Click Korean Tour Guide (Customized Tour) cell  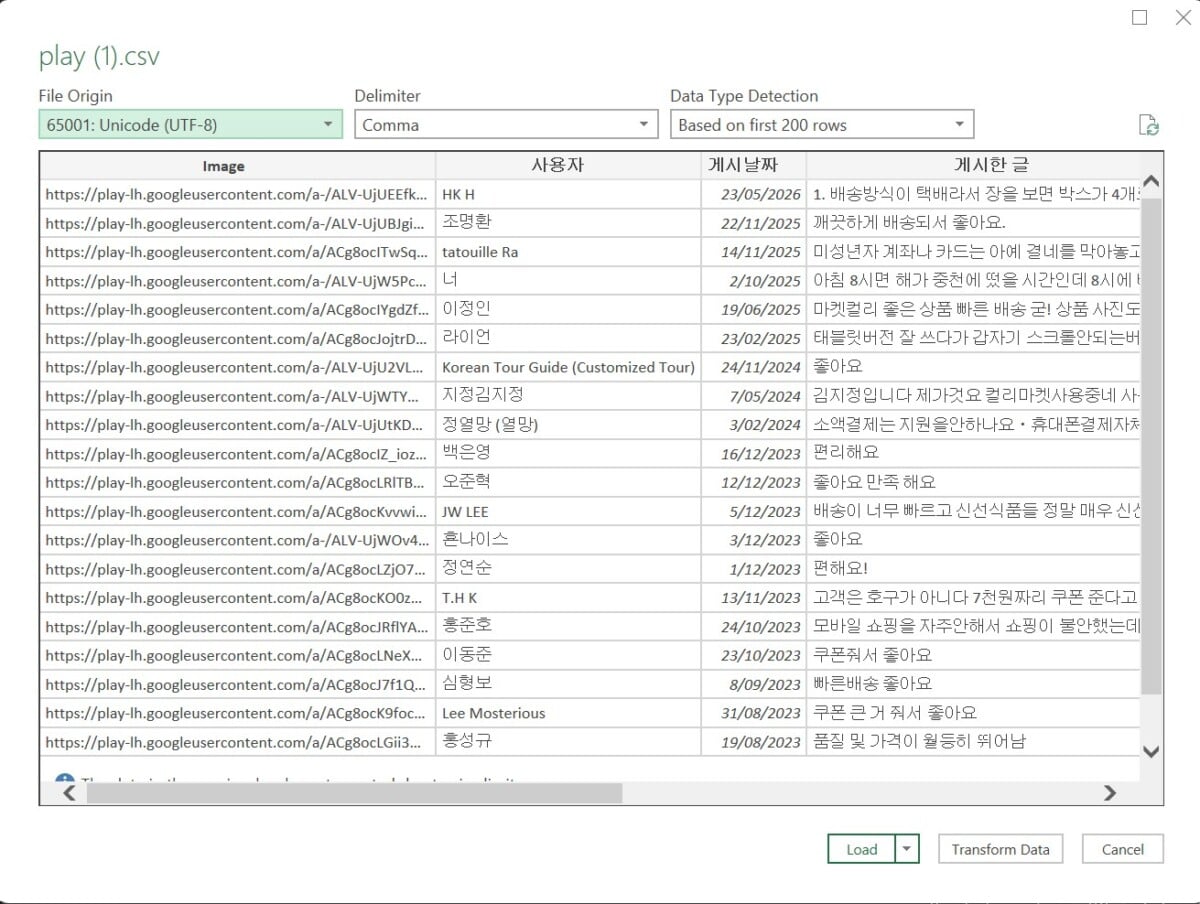(x=569, y=367)
